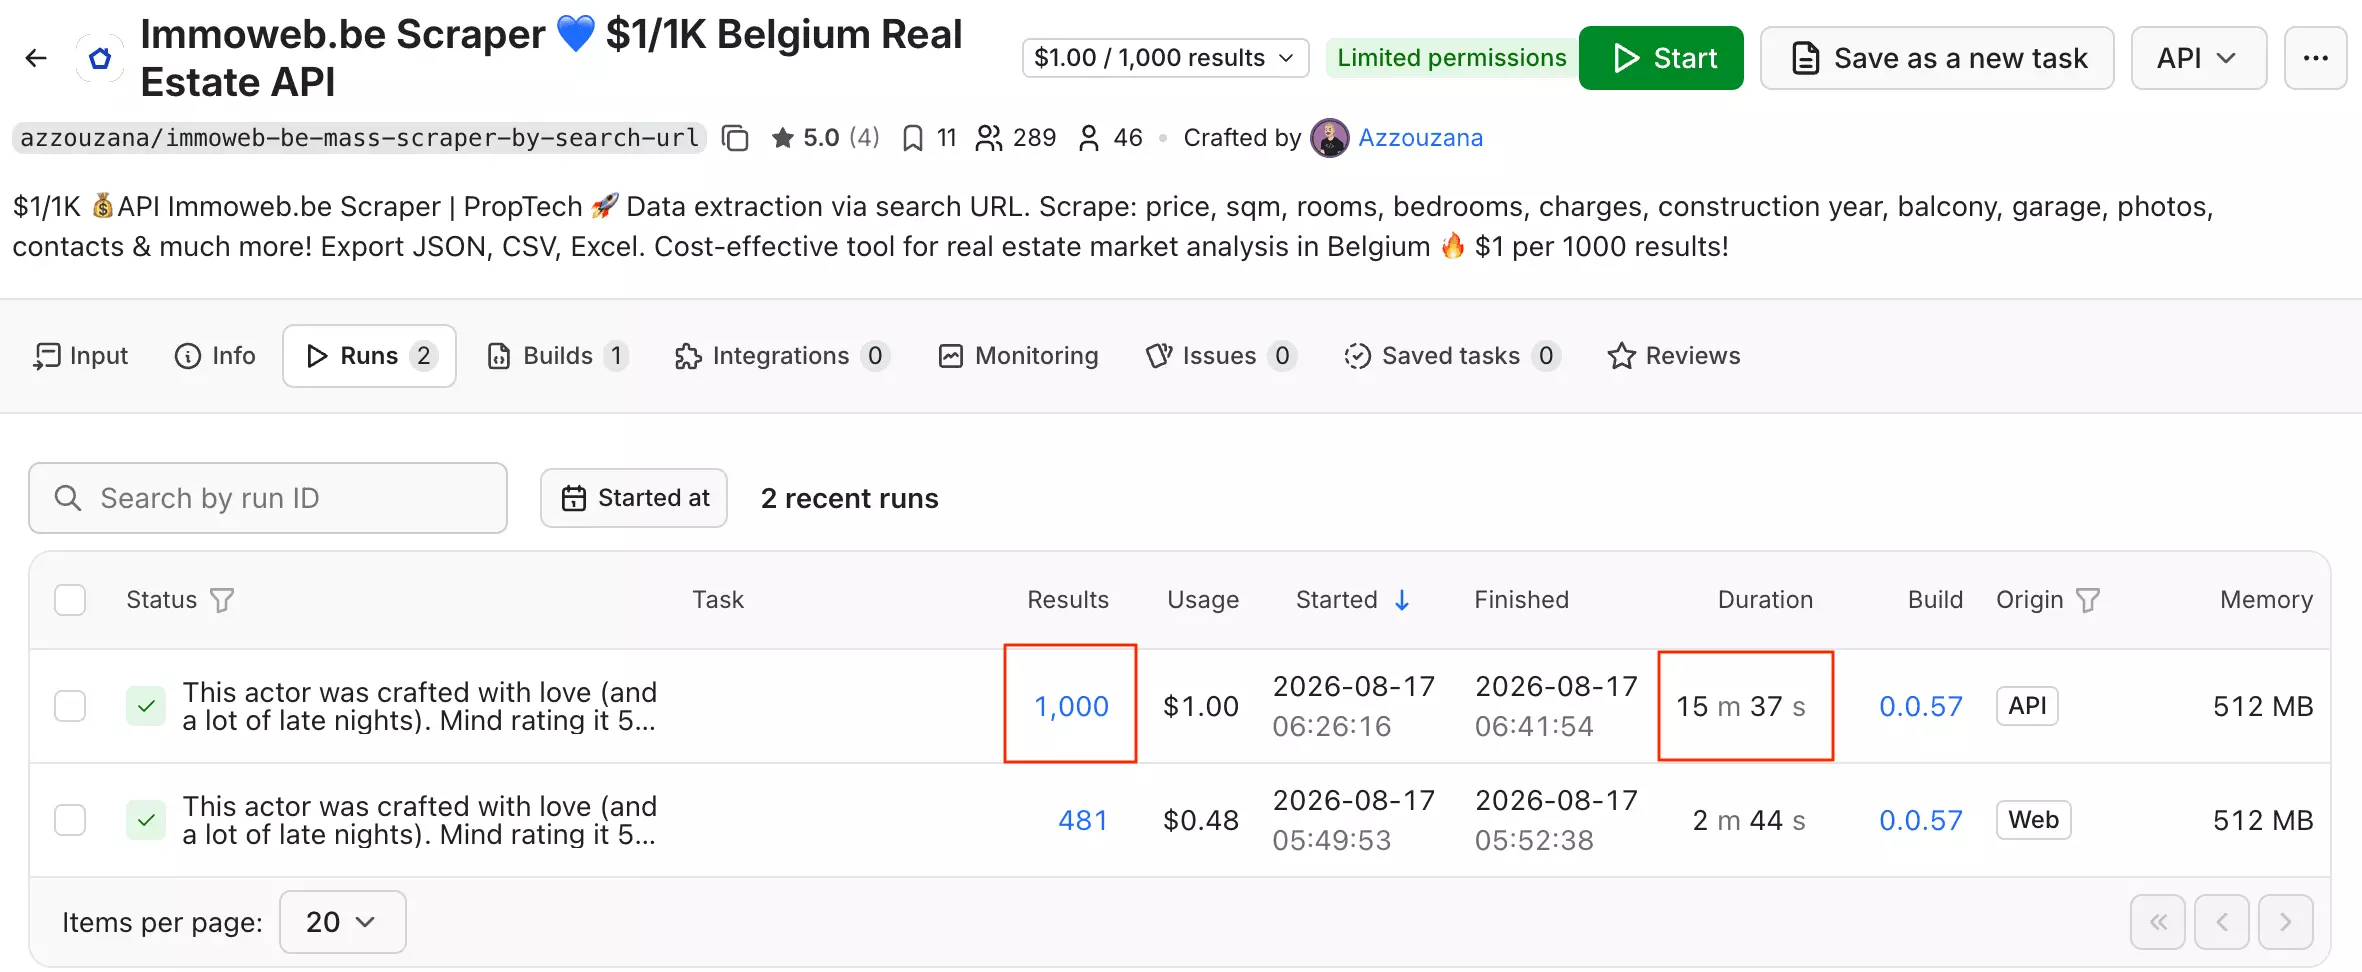Open the 481 results link
Screen dimensions: 2362x972
pos(1083,820)
